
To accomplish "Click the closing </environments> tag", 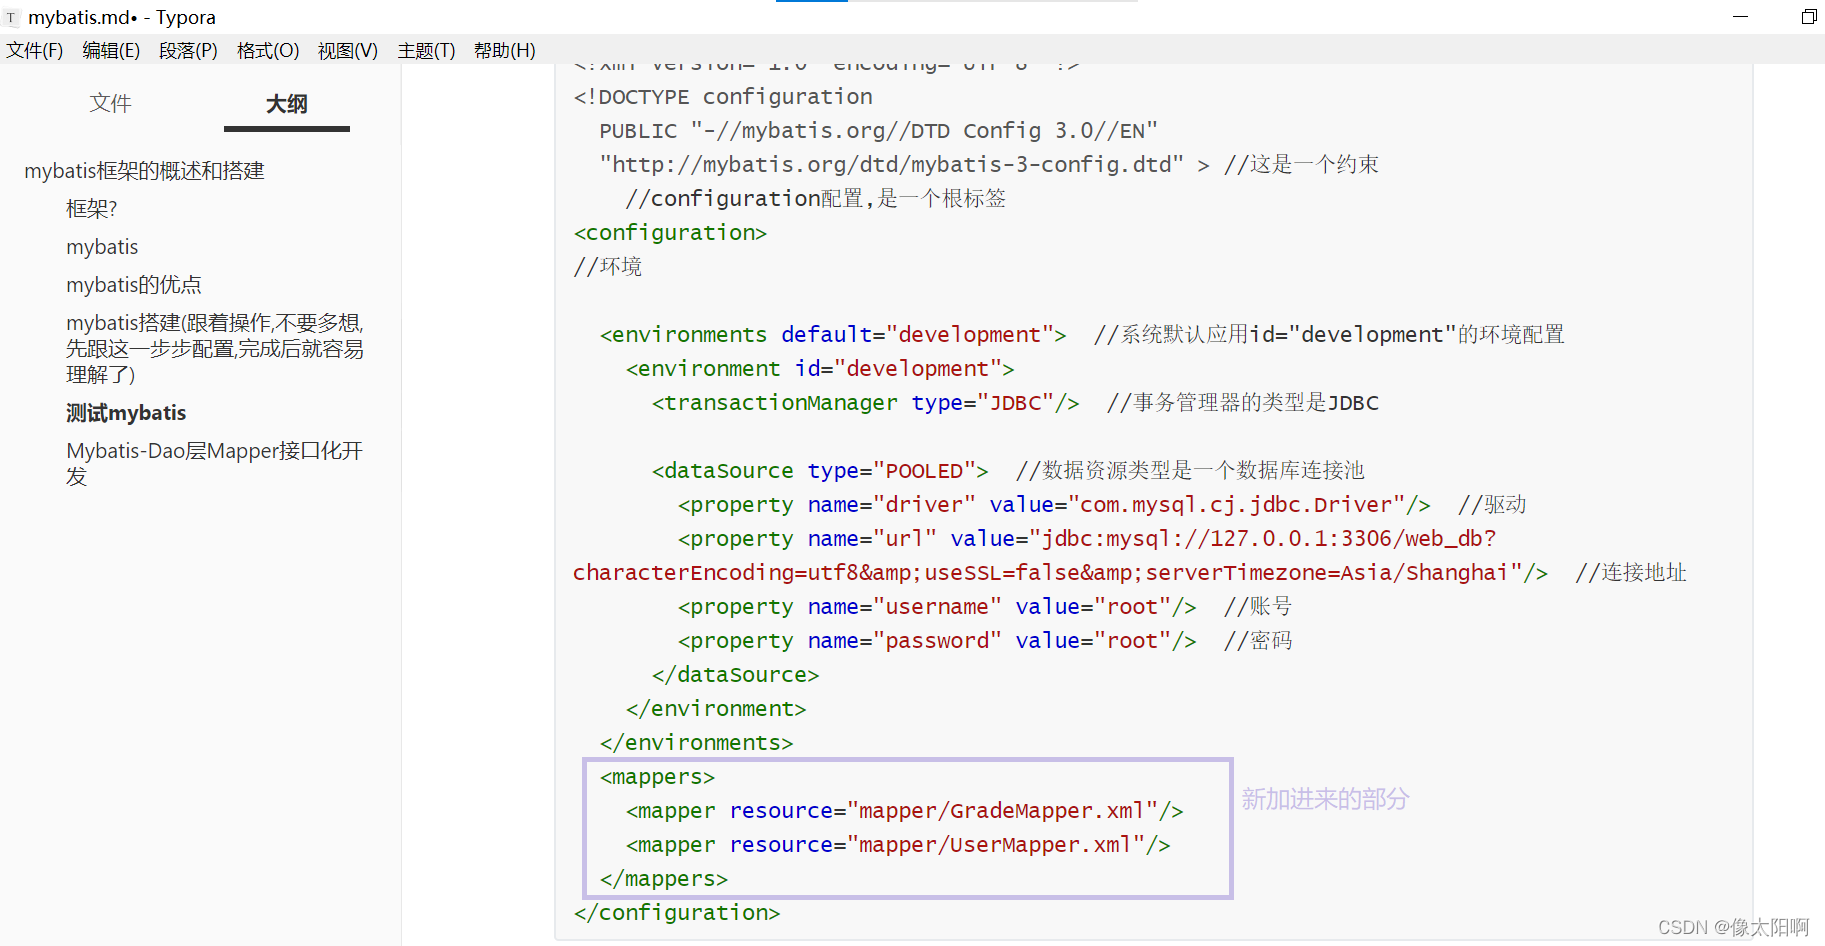I will coord(696,743).
